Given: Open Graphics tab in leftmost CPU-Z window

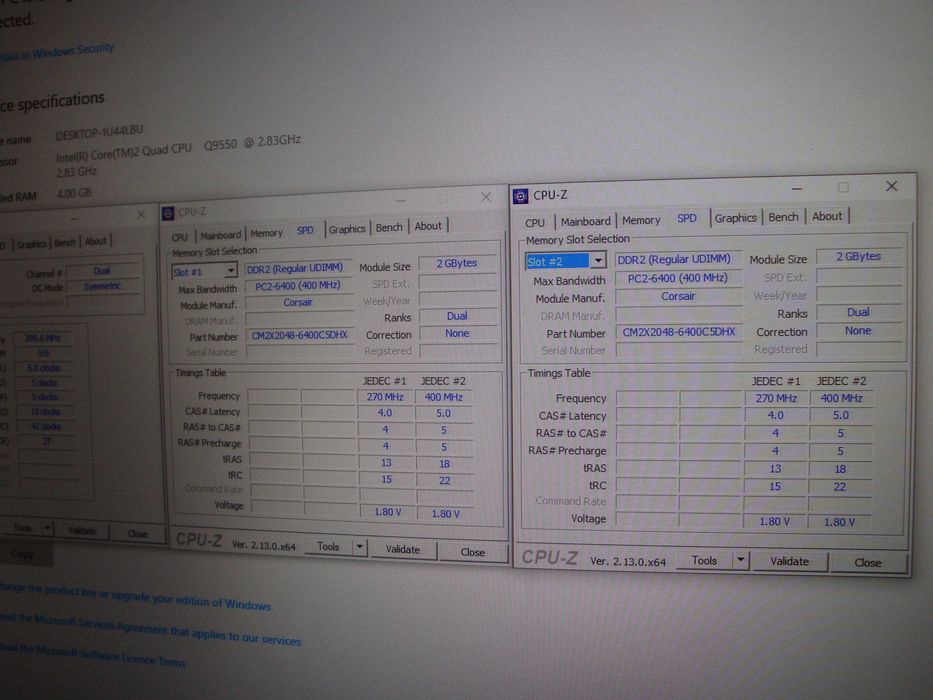Looking at the screenshot, I should click(x=31, y=243).
